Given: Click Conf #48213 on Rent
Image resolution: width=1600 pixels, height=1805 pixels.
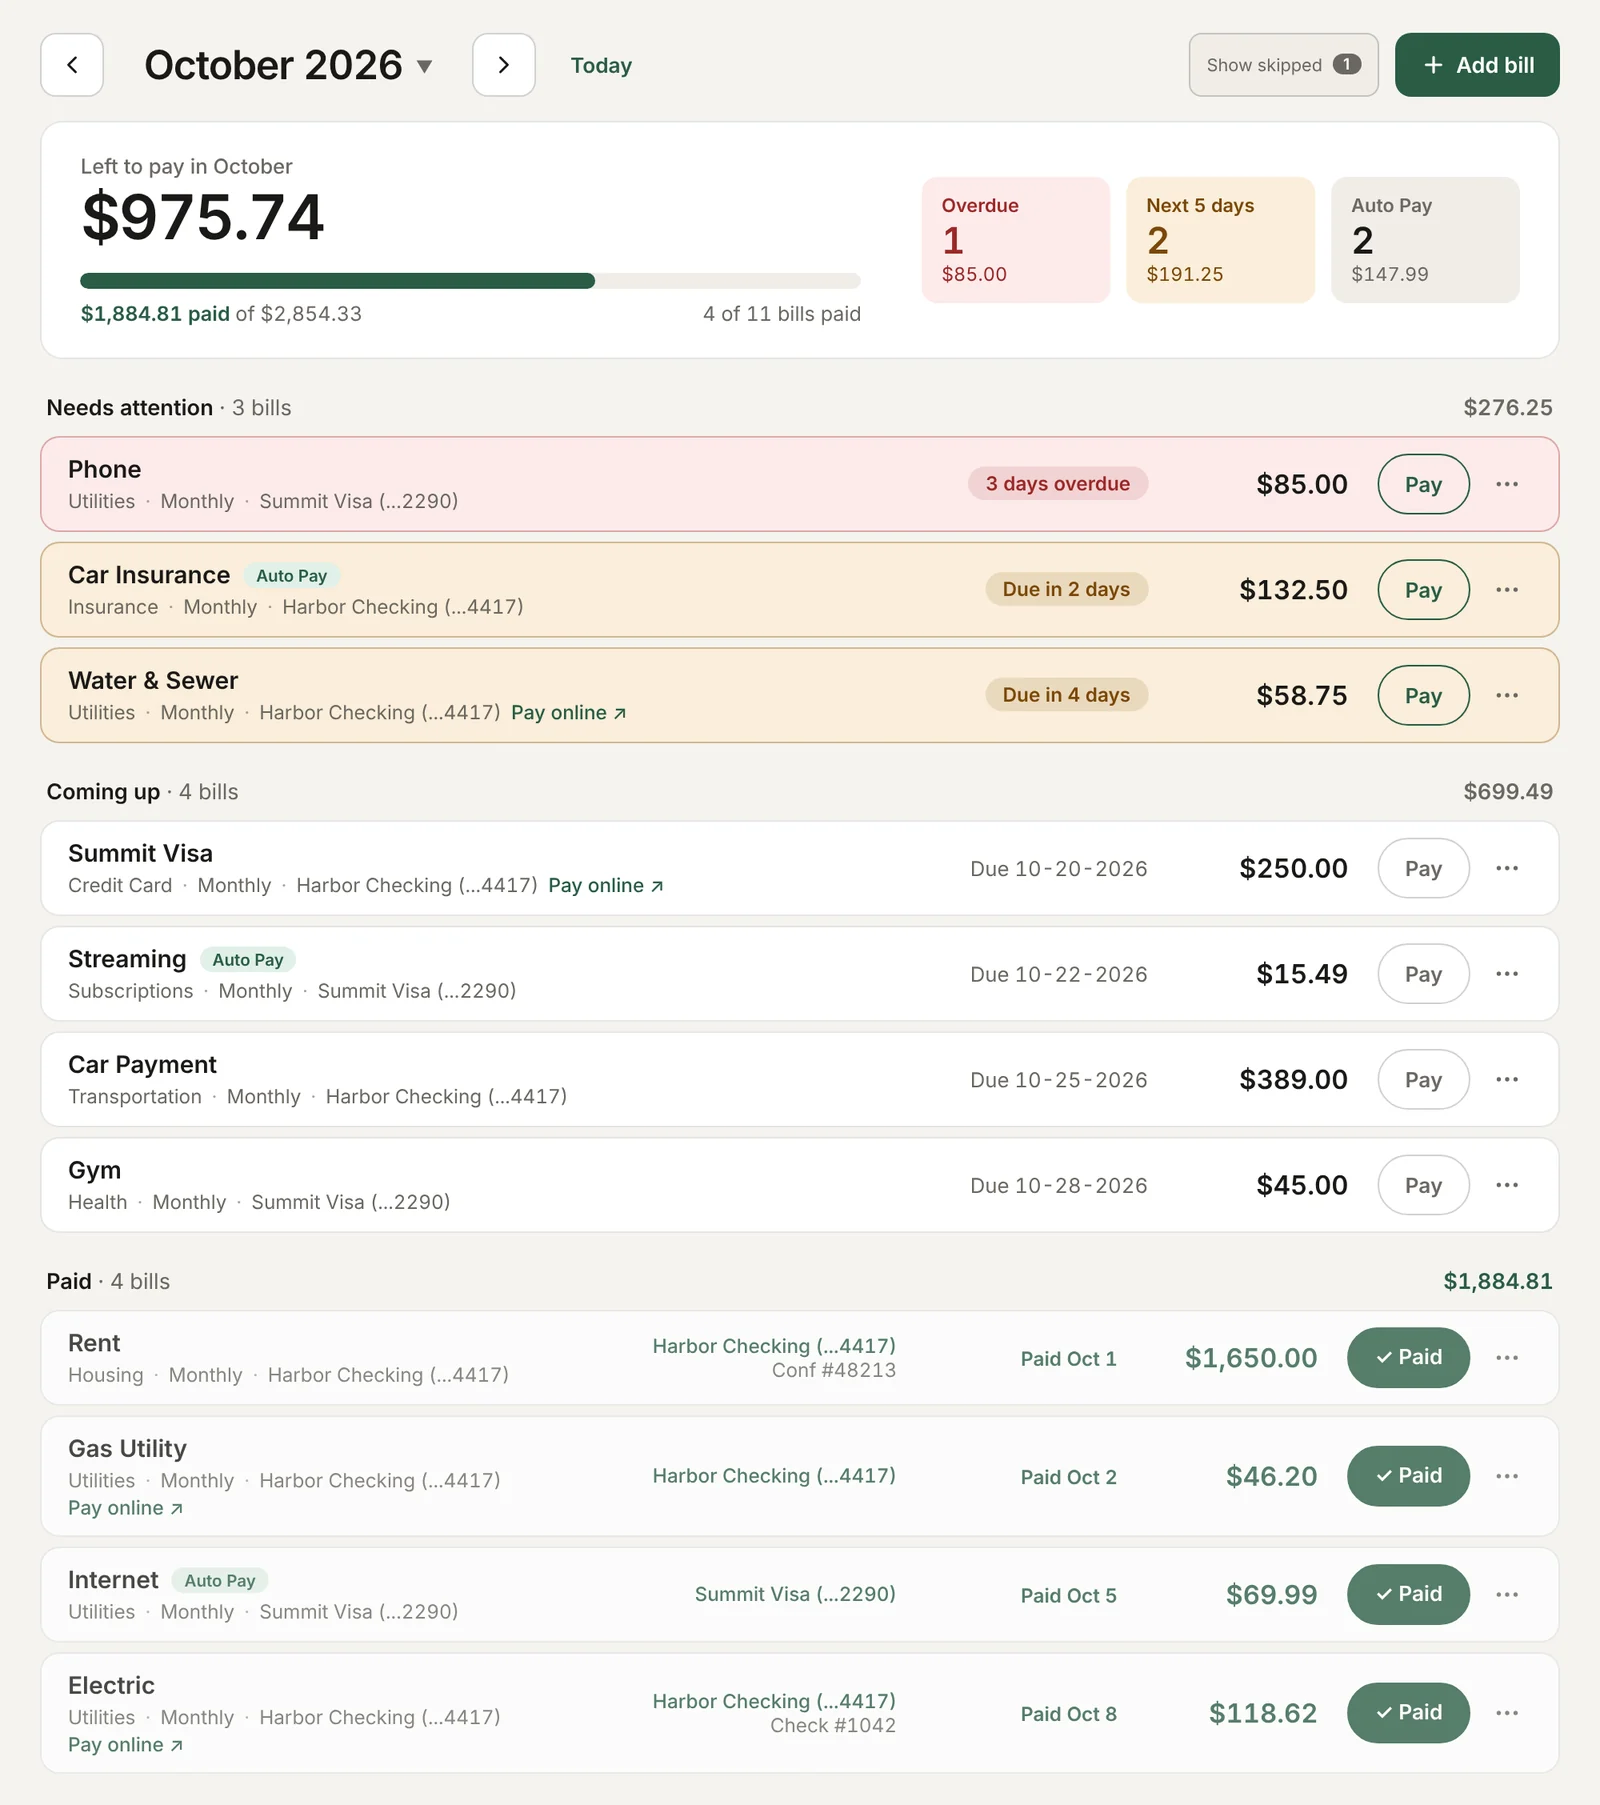Looking at the screenshot, I should (834, 1370).
